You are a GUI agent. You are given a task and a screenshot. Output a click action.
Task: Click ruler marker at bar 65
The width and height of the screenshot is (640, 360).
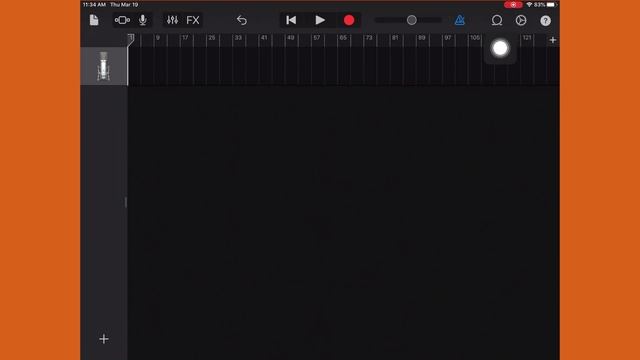343,38
